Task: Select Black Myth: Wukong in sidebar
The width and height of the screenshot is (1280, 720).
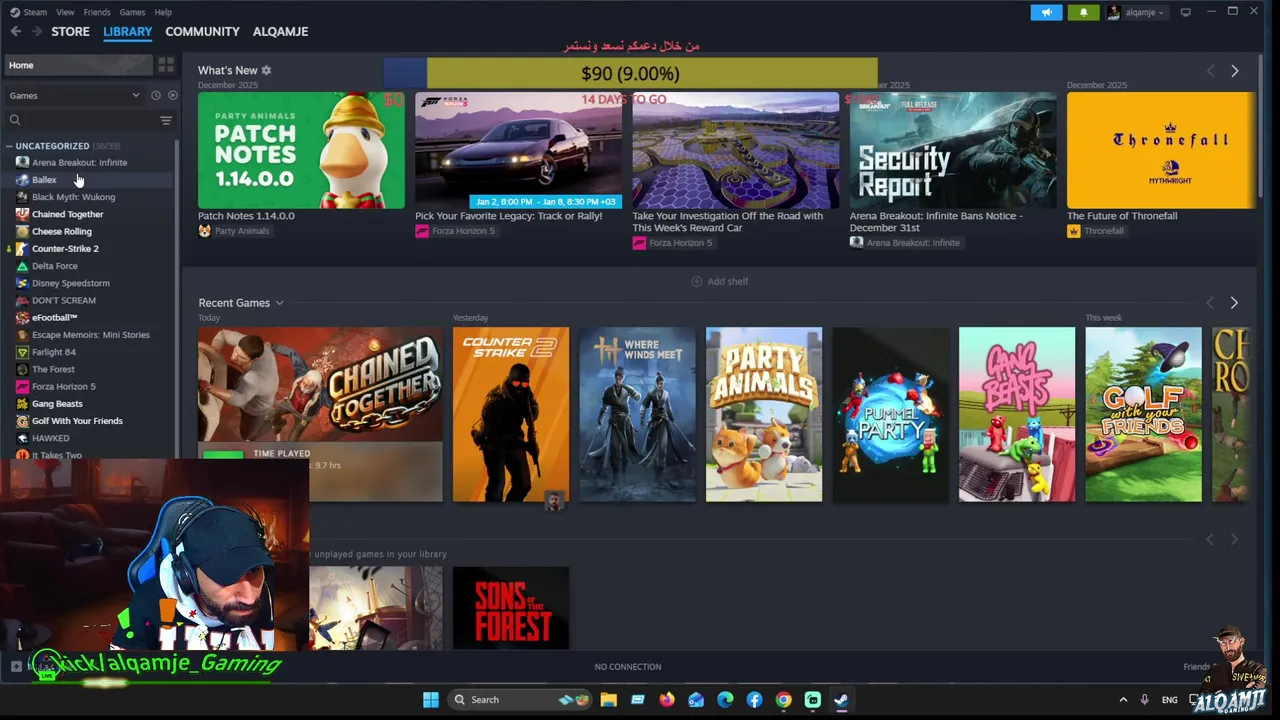Action: [x=73, y=197]
